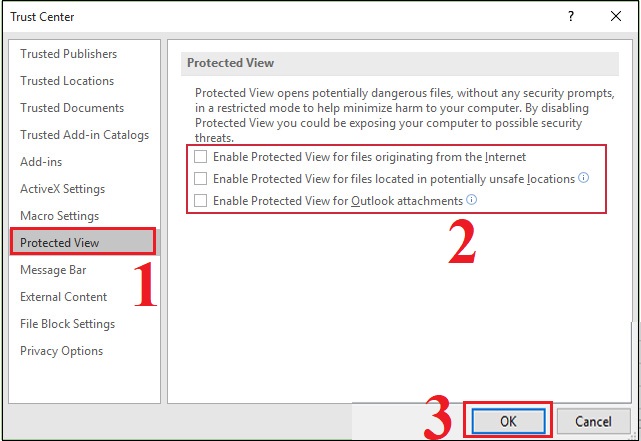Click the Help question mark icon
This screenshot has height=441, width=641.
tap(571, 16)
